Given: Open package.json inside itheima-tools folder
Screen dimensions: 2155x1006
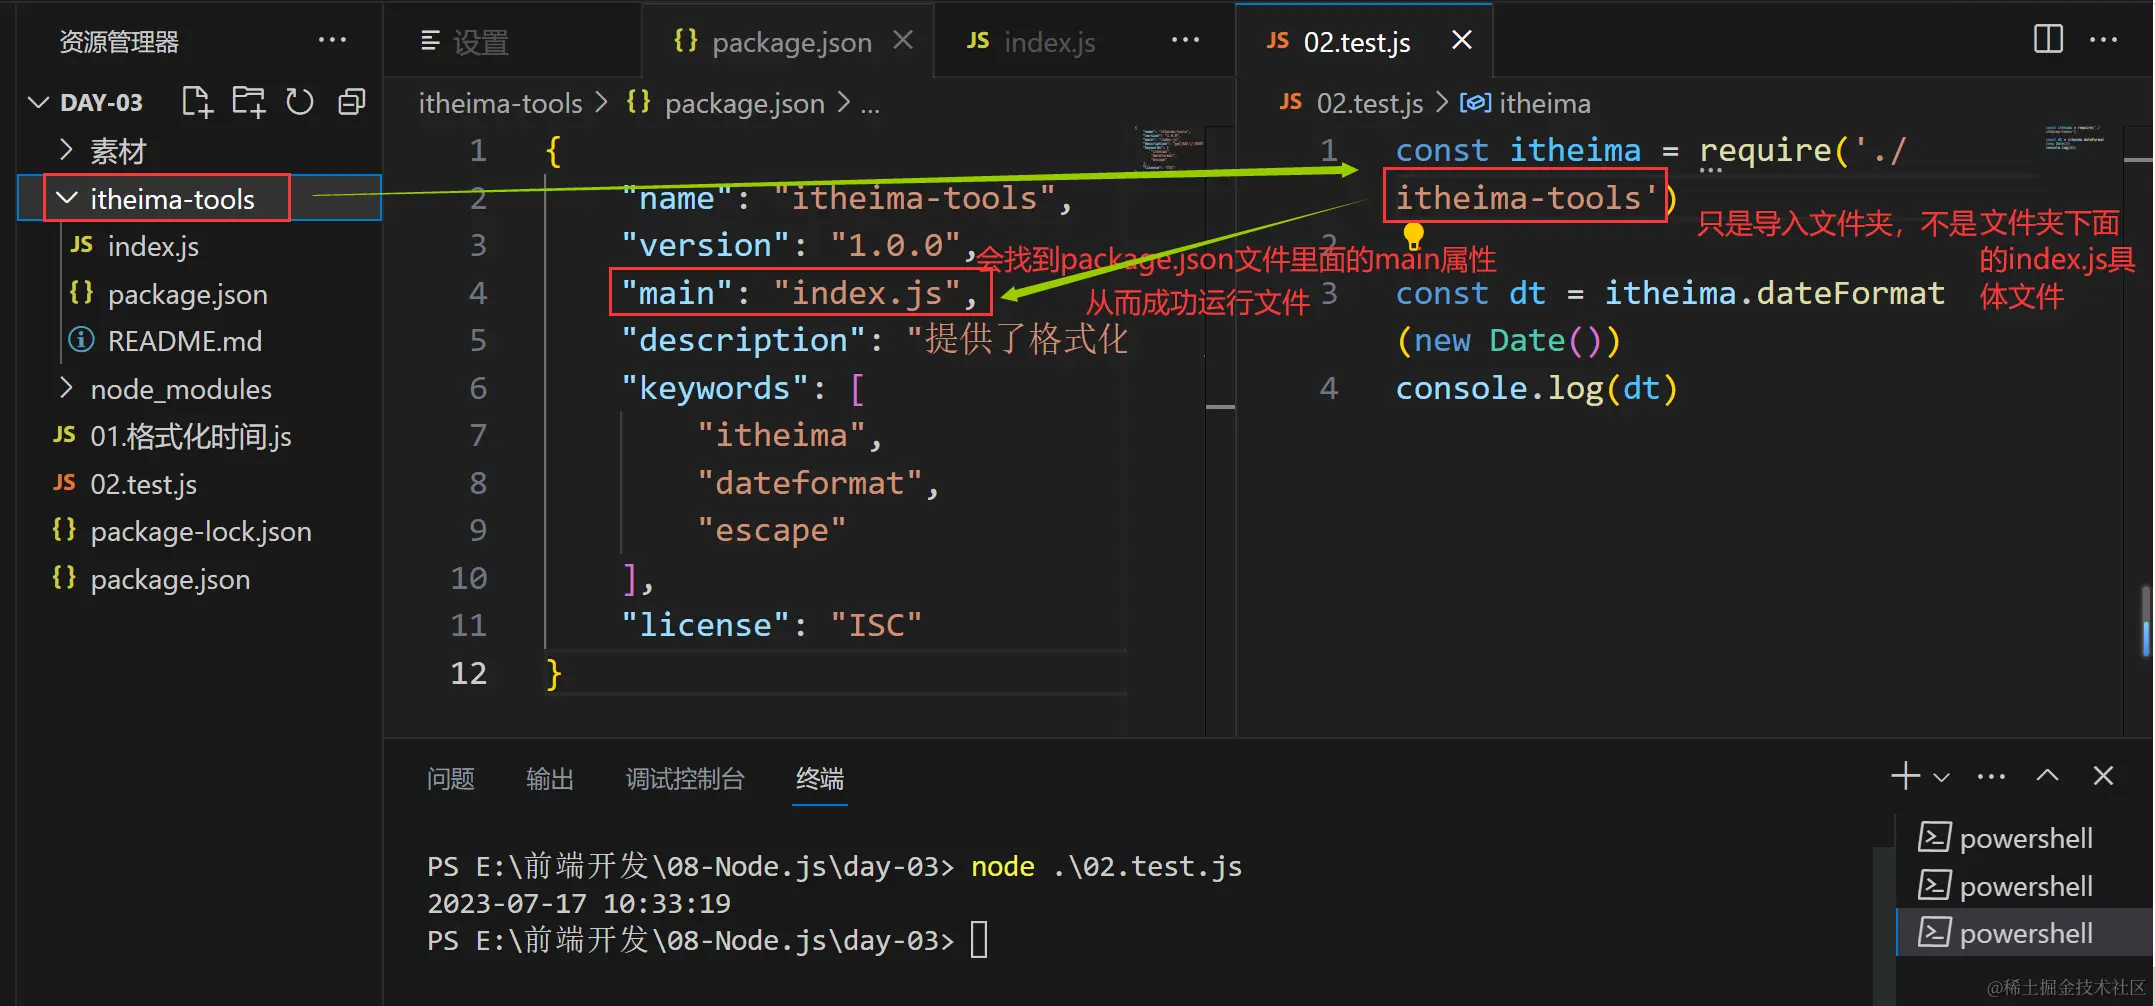Looking at the screenshot, I should 187,294.
